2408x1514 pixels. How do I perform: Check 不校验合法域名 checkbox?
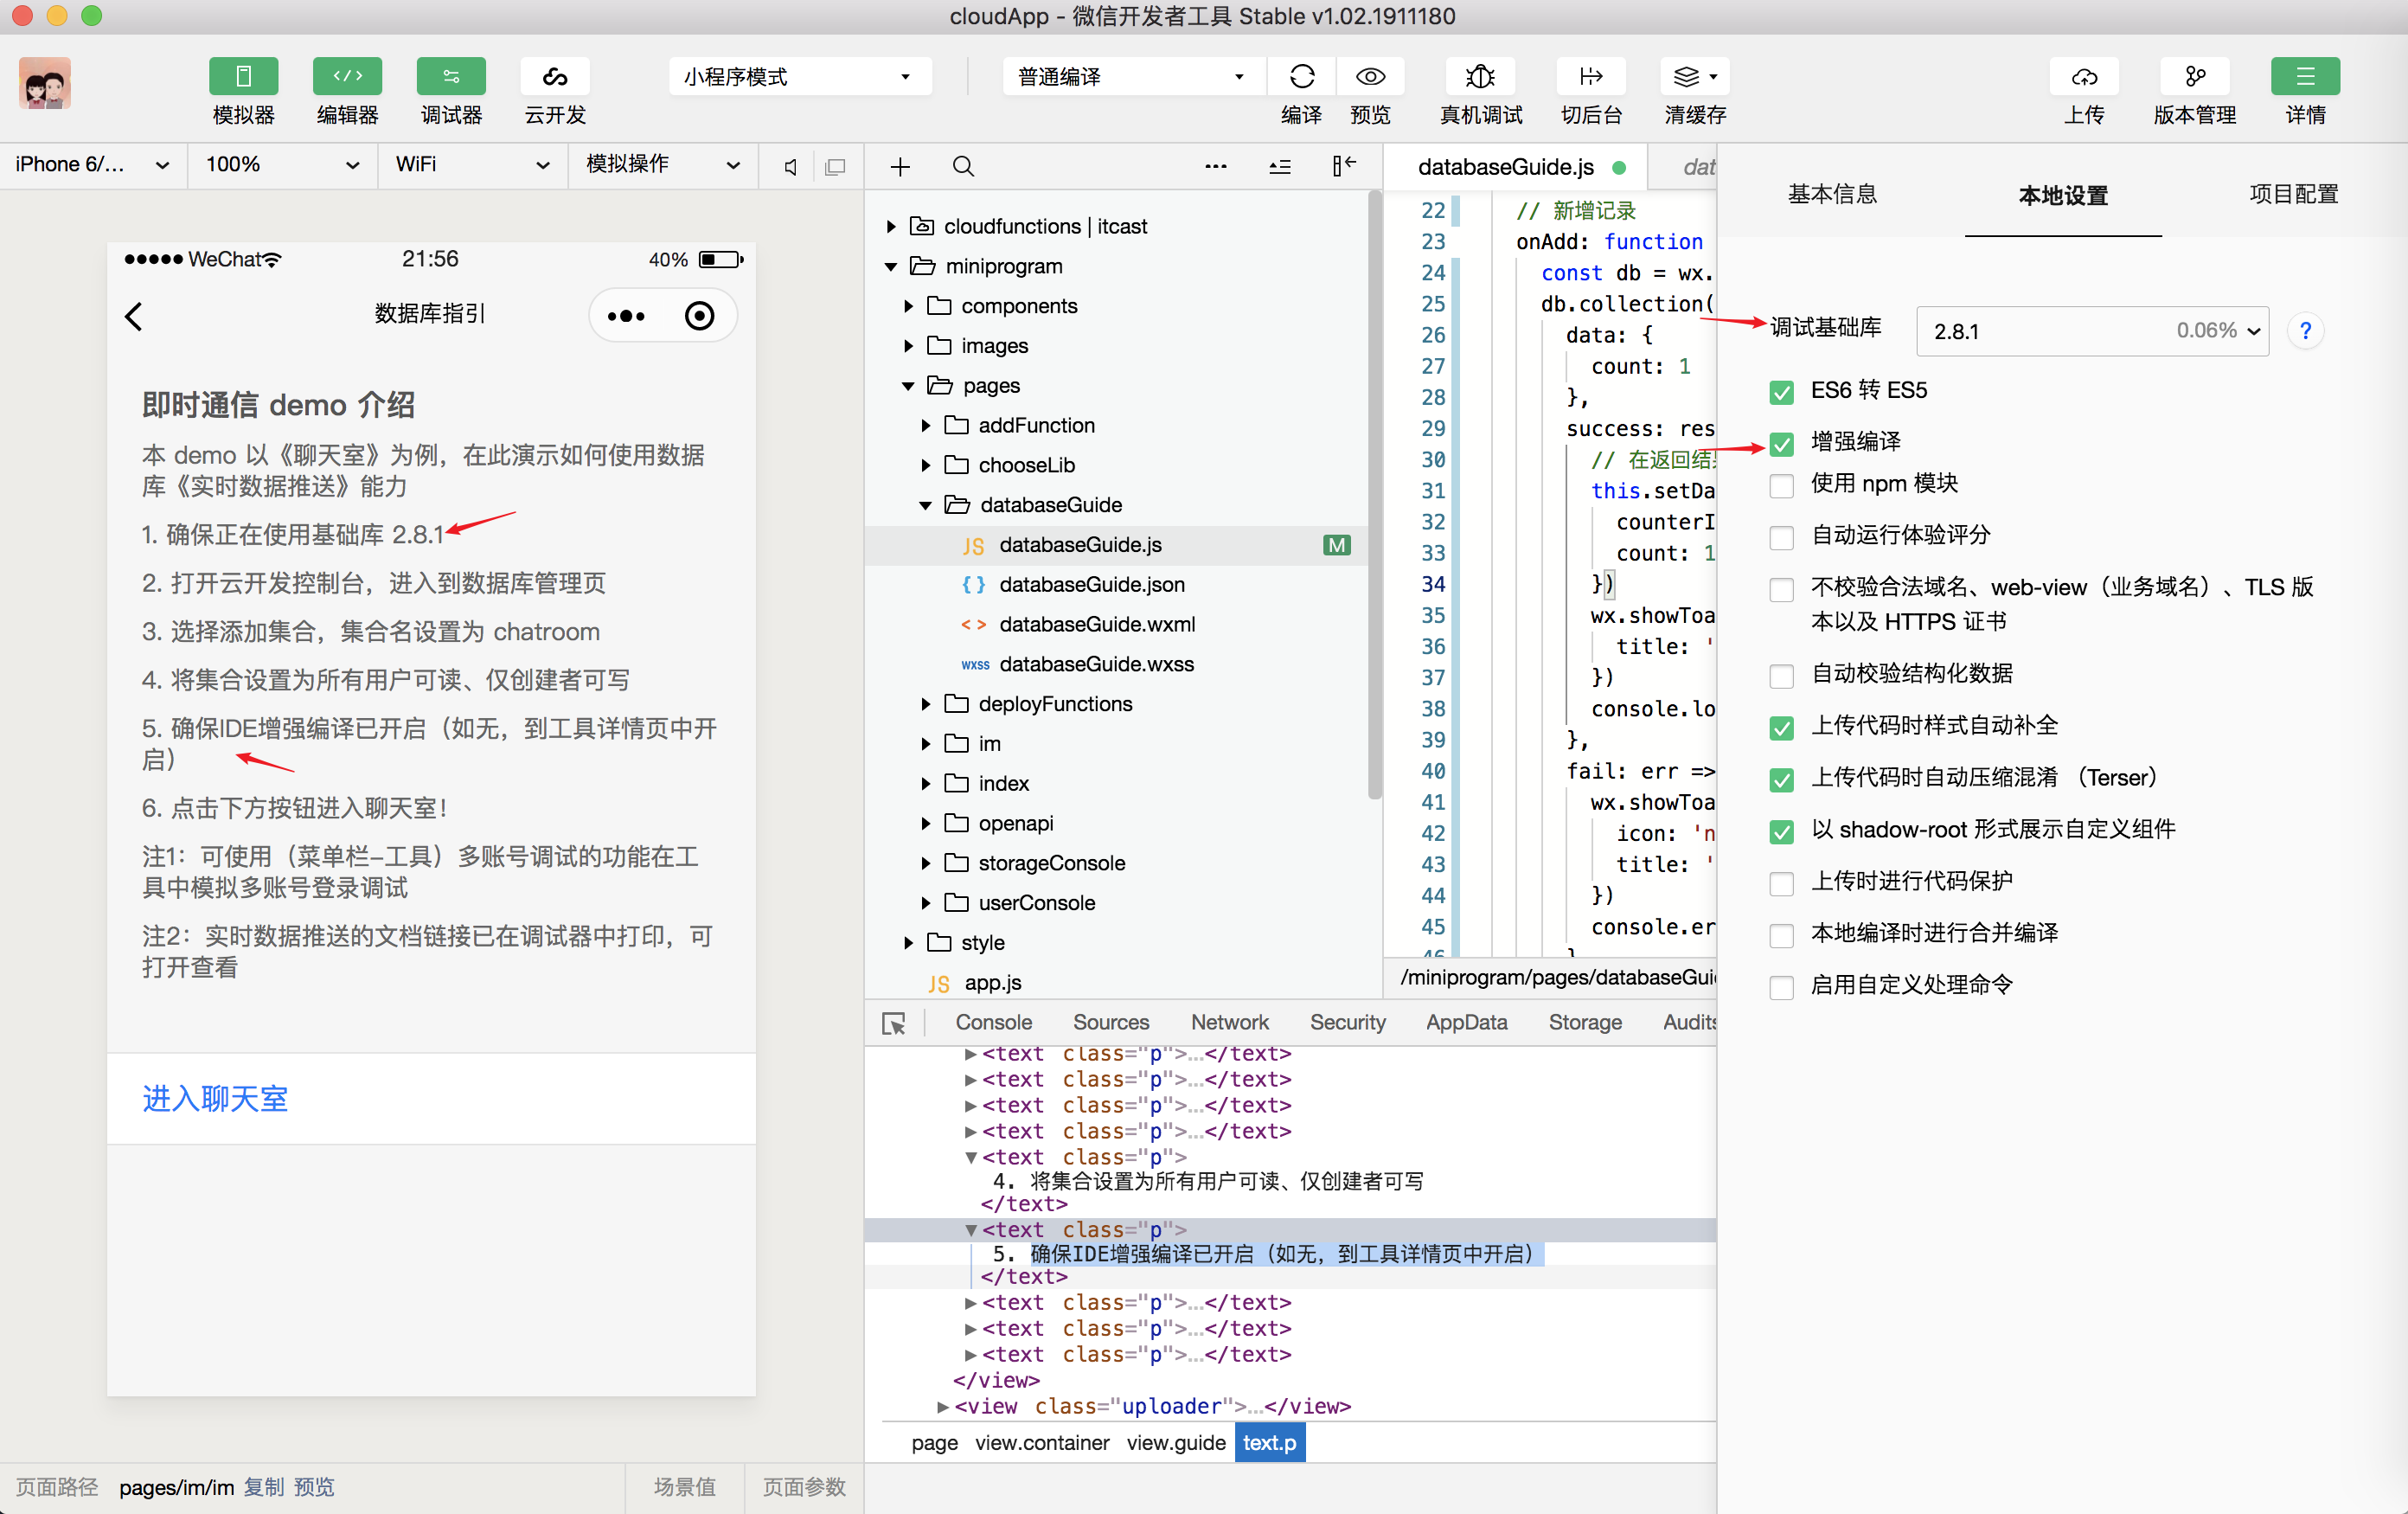pos(1781,589)
